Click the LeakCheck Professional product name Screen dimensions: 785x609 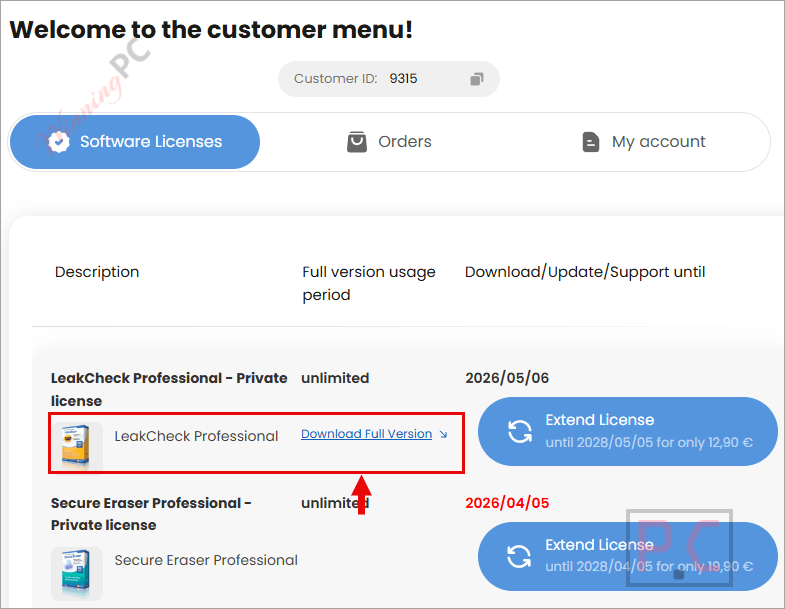pos(196,436)
